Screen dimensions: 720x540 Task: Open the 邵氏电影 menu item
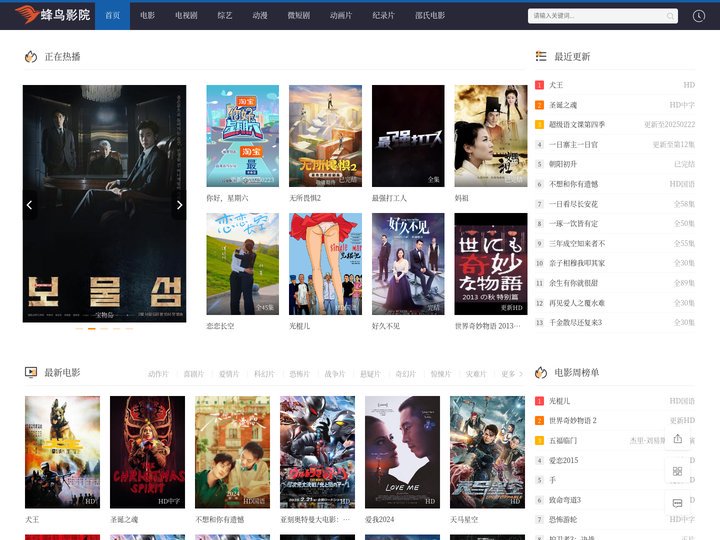(430, 16)
